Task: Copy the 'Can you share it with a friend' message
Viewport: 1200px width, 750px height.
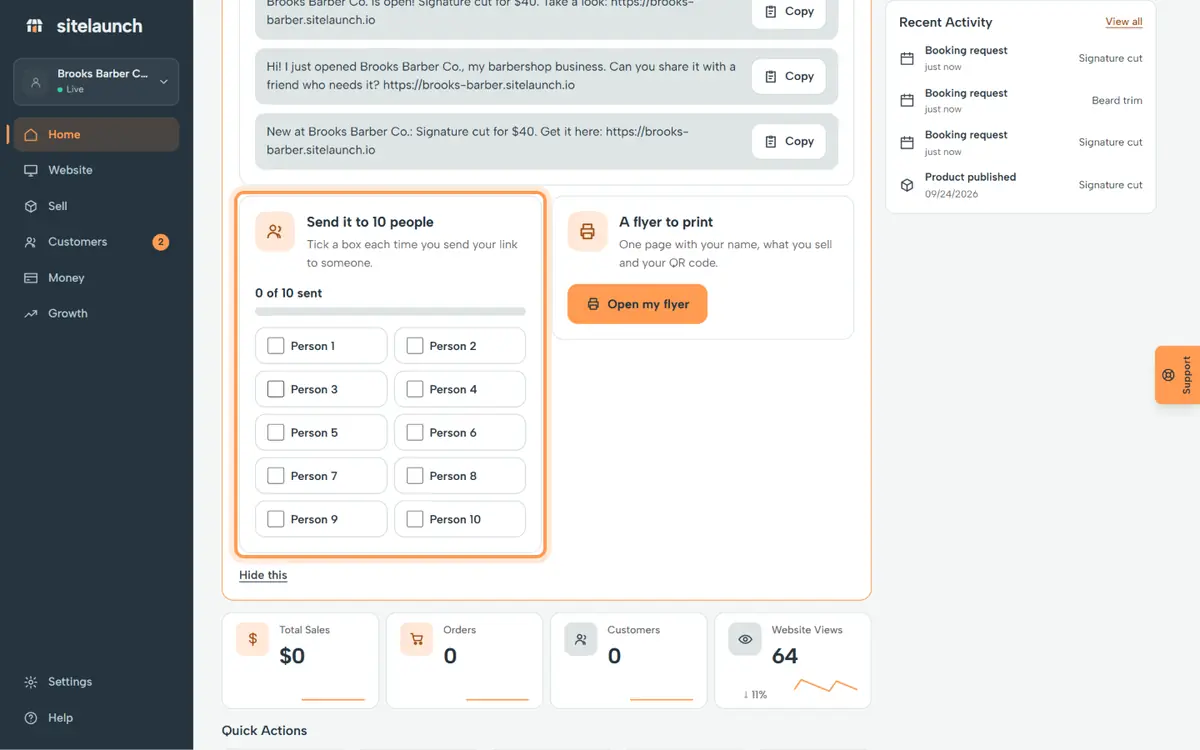Action: tap(789, 76)
